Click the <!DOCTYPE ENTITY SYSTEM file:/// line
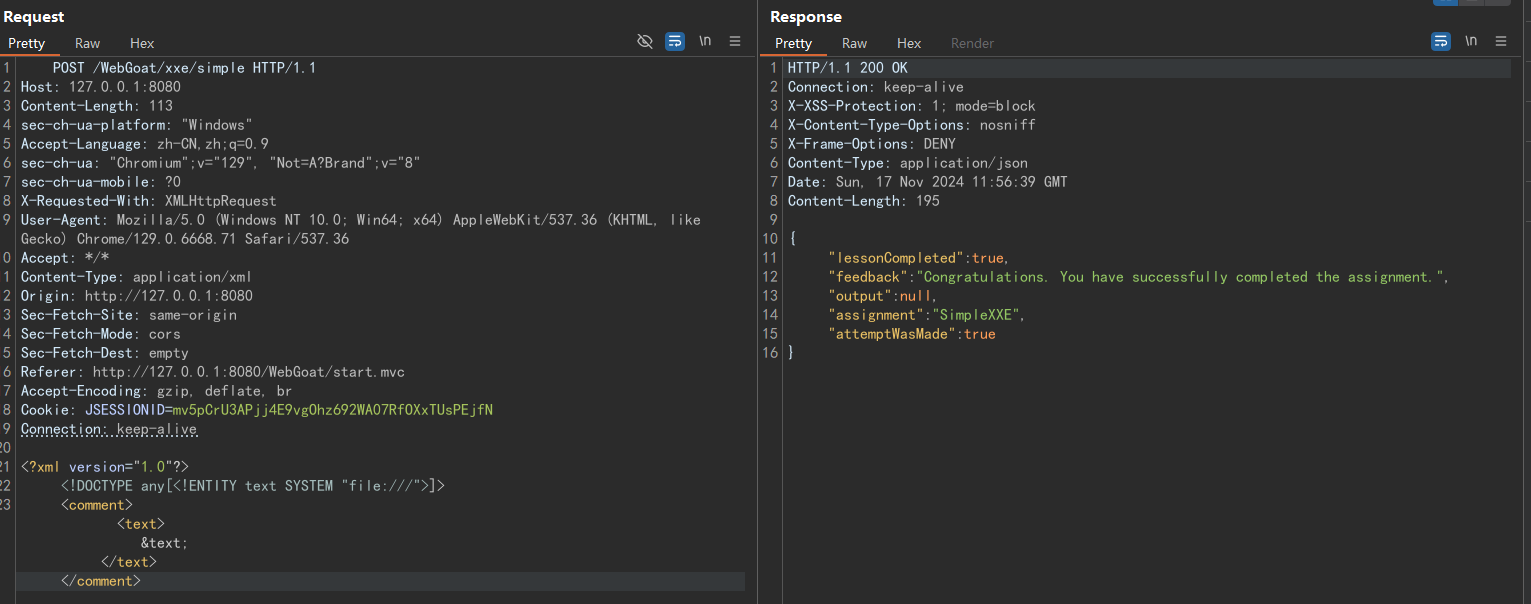This screenshot has width=1531, height=604. [252, 486]
